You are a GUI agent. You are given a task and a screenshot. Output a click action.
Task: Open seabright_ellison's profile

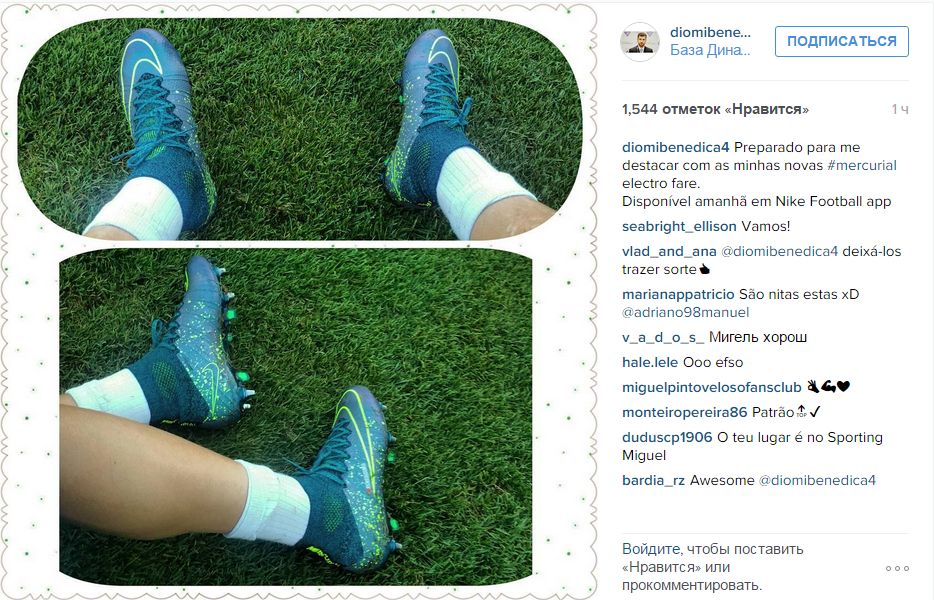tap(679, 226)
